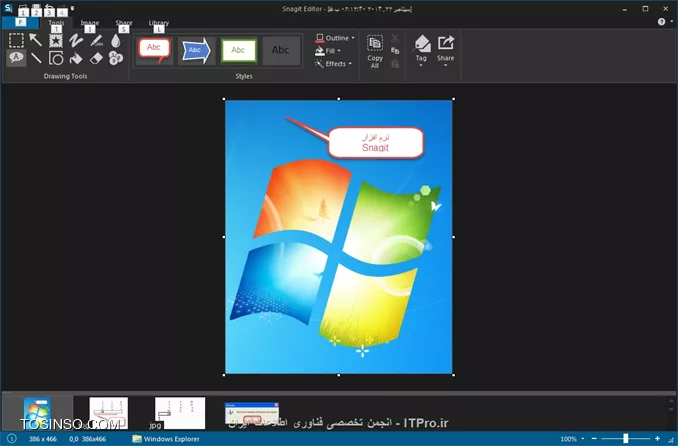
Task: Click the Styles group label
Action: tap(244, 76)
